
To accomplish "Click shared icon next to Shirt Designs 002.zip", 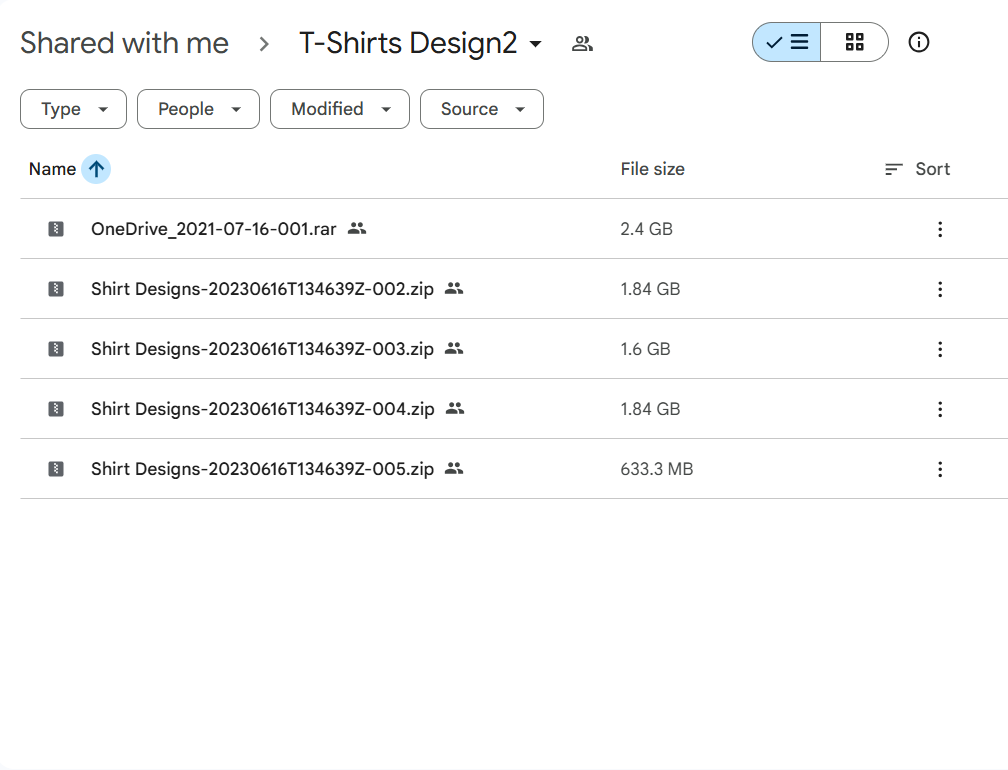I will pos(454,289).
